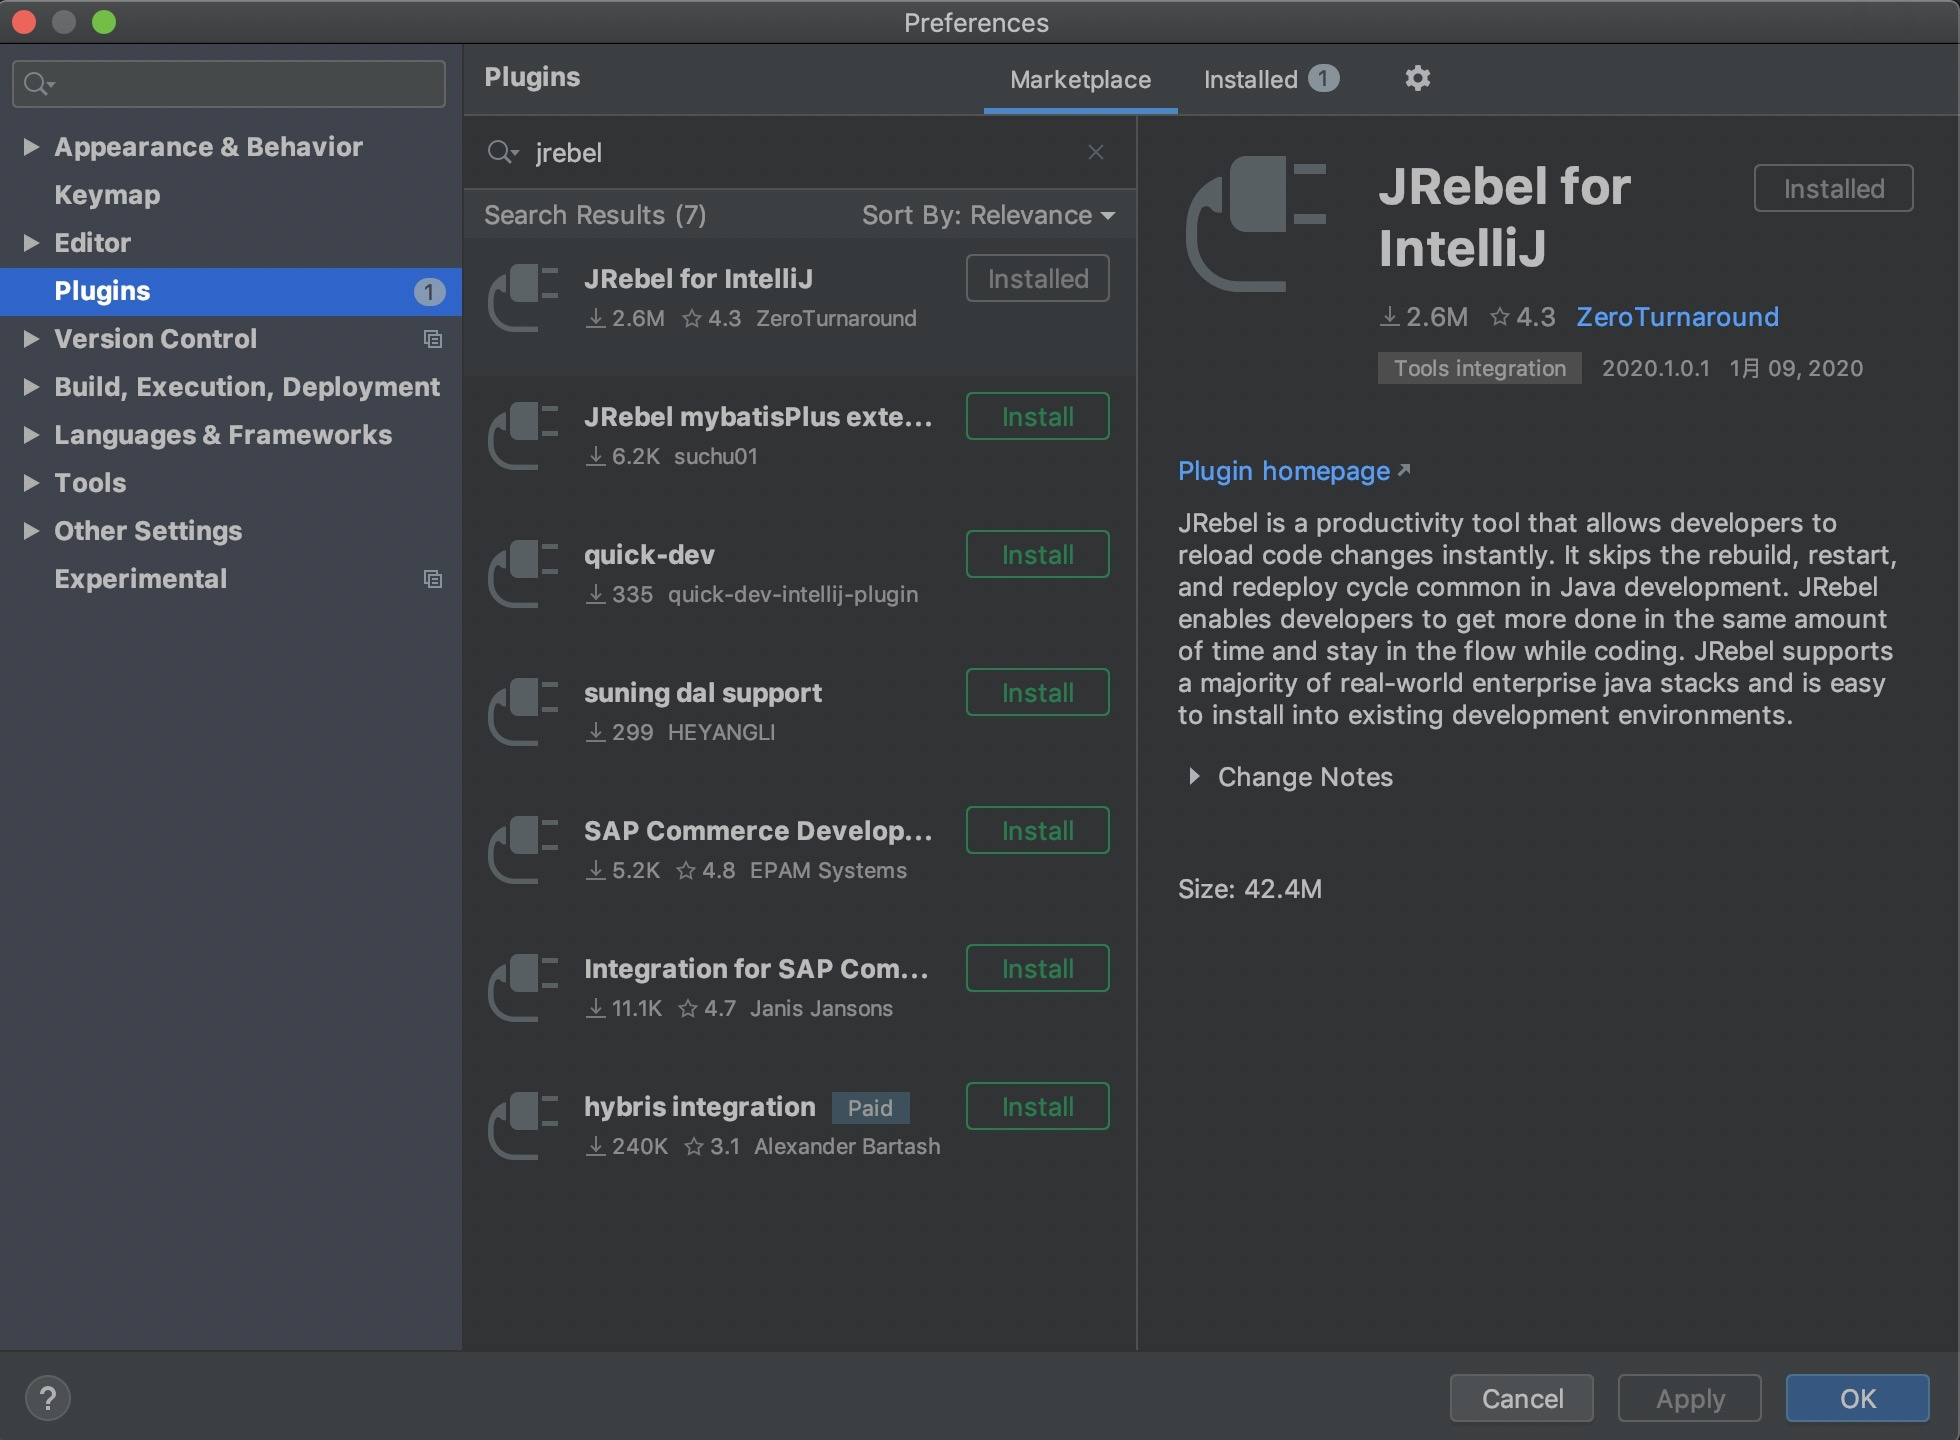Expand the Languages & Frameworks node
The width and height of the screenshot is (1960, 1440).
pos(31,435)
